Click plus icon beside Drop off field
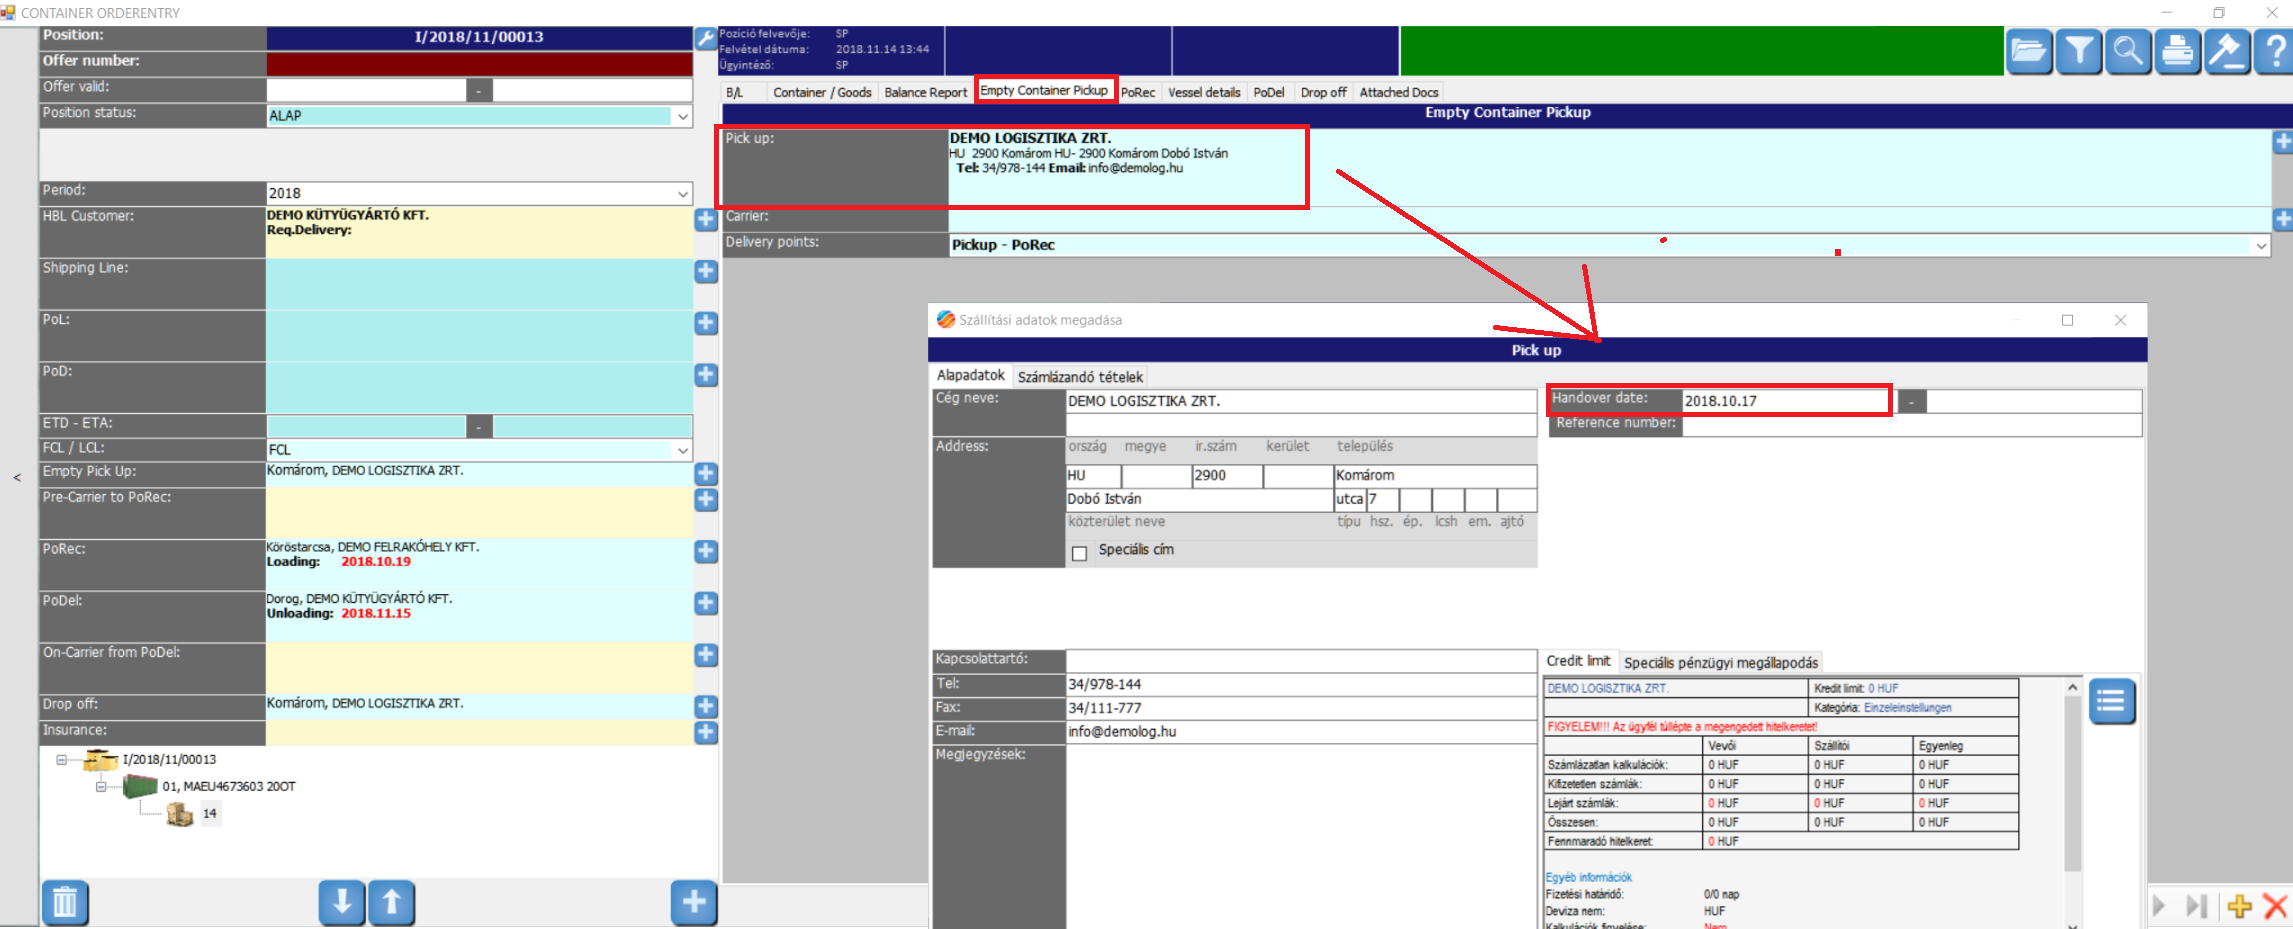 (706, 706)
